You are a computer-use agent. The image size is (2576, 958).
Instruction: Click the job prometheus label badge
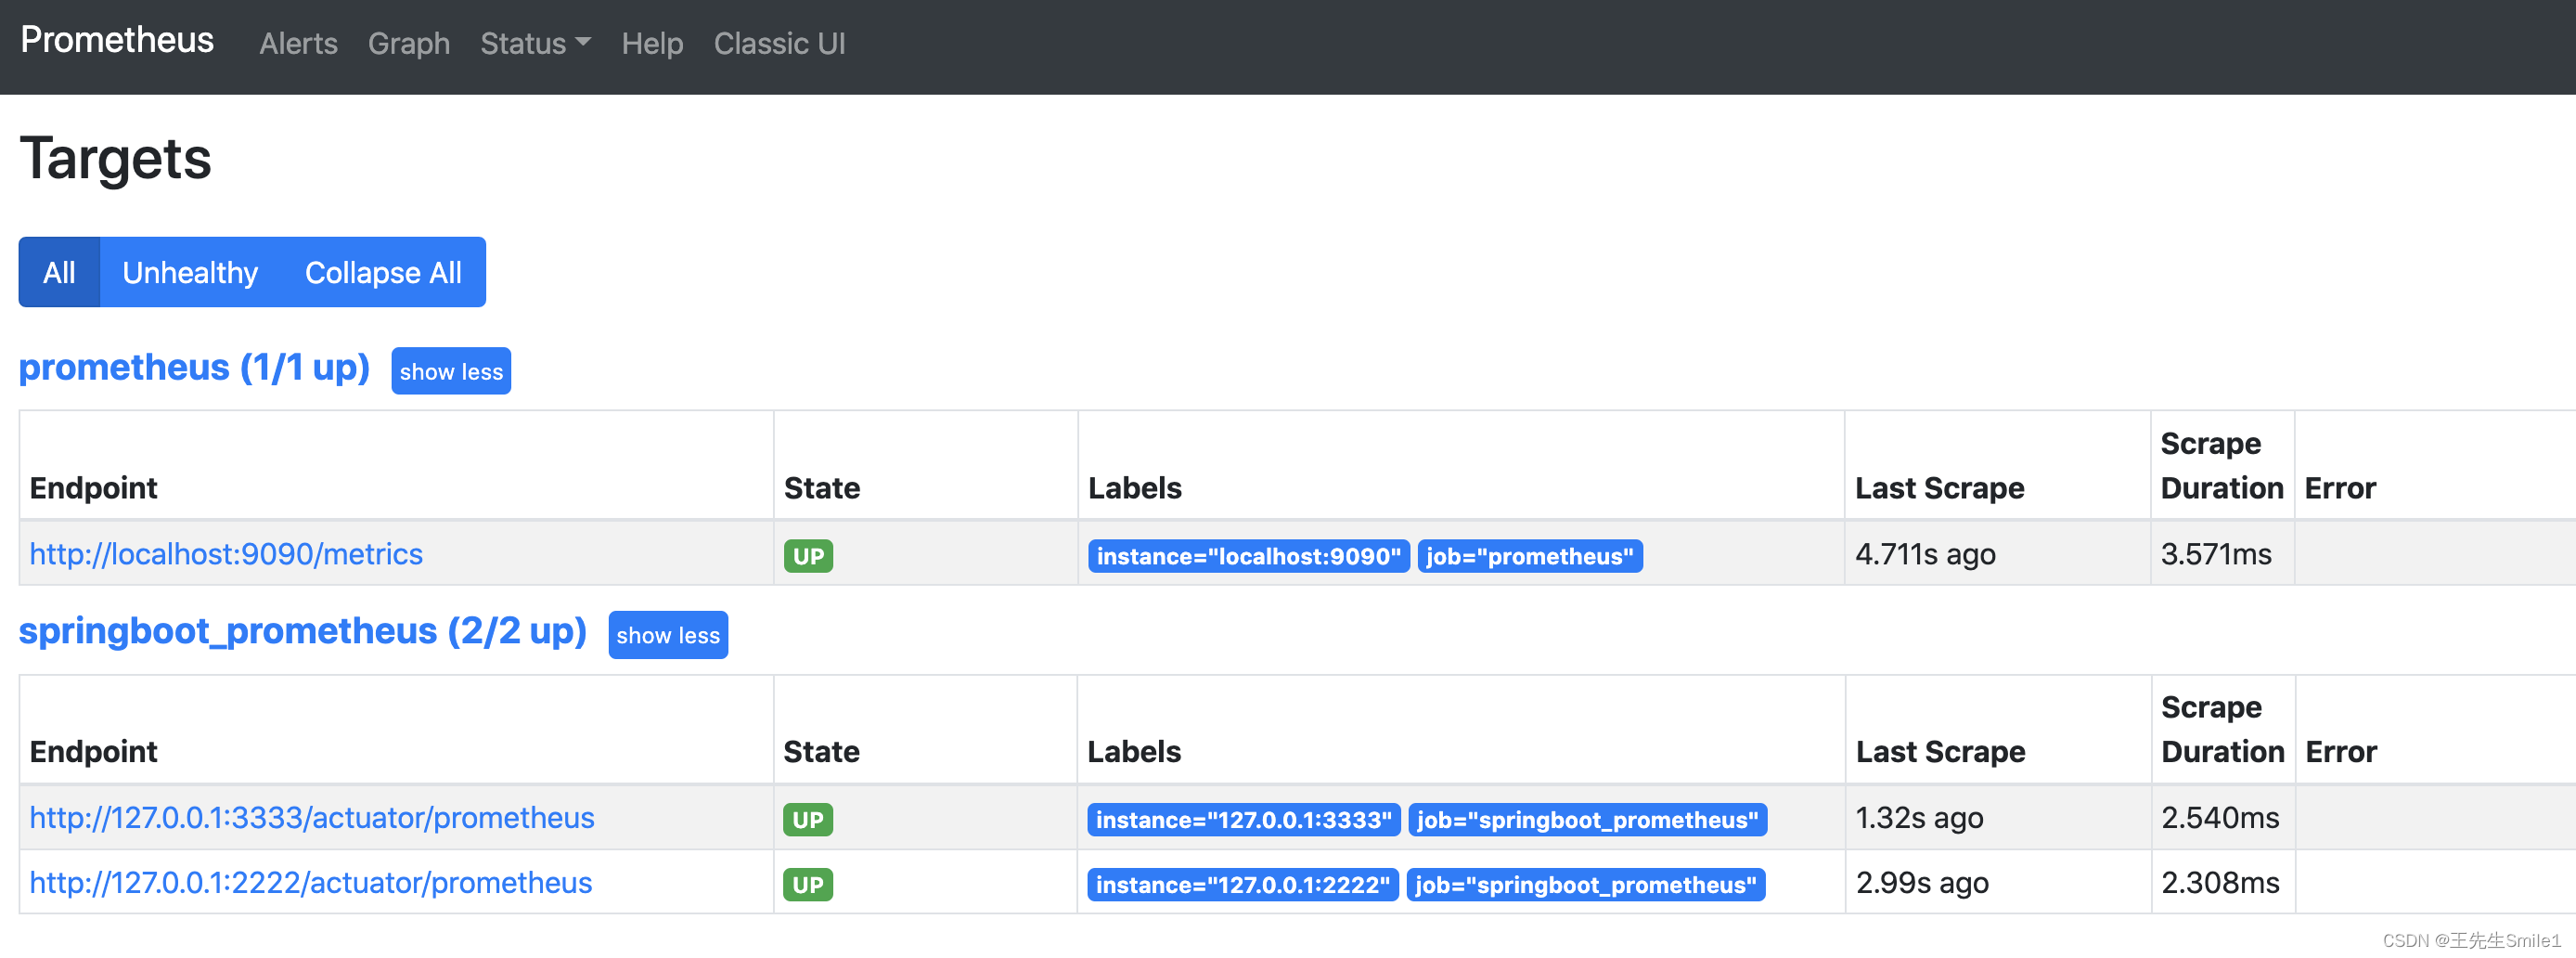pyautogui.click(x=1529, y=556)
